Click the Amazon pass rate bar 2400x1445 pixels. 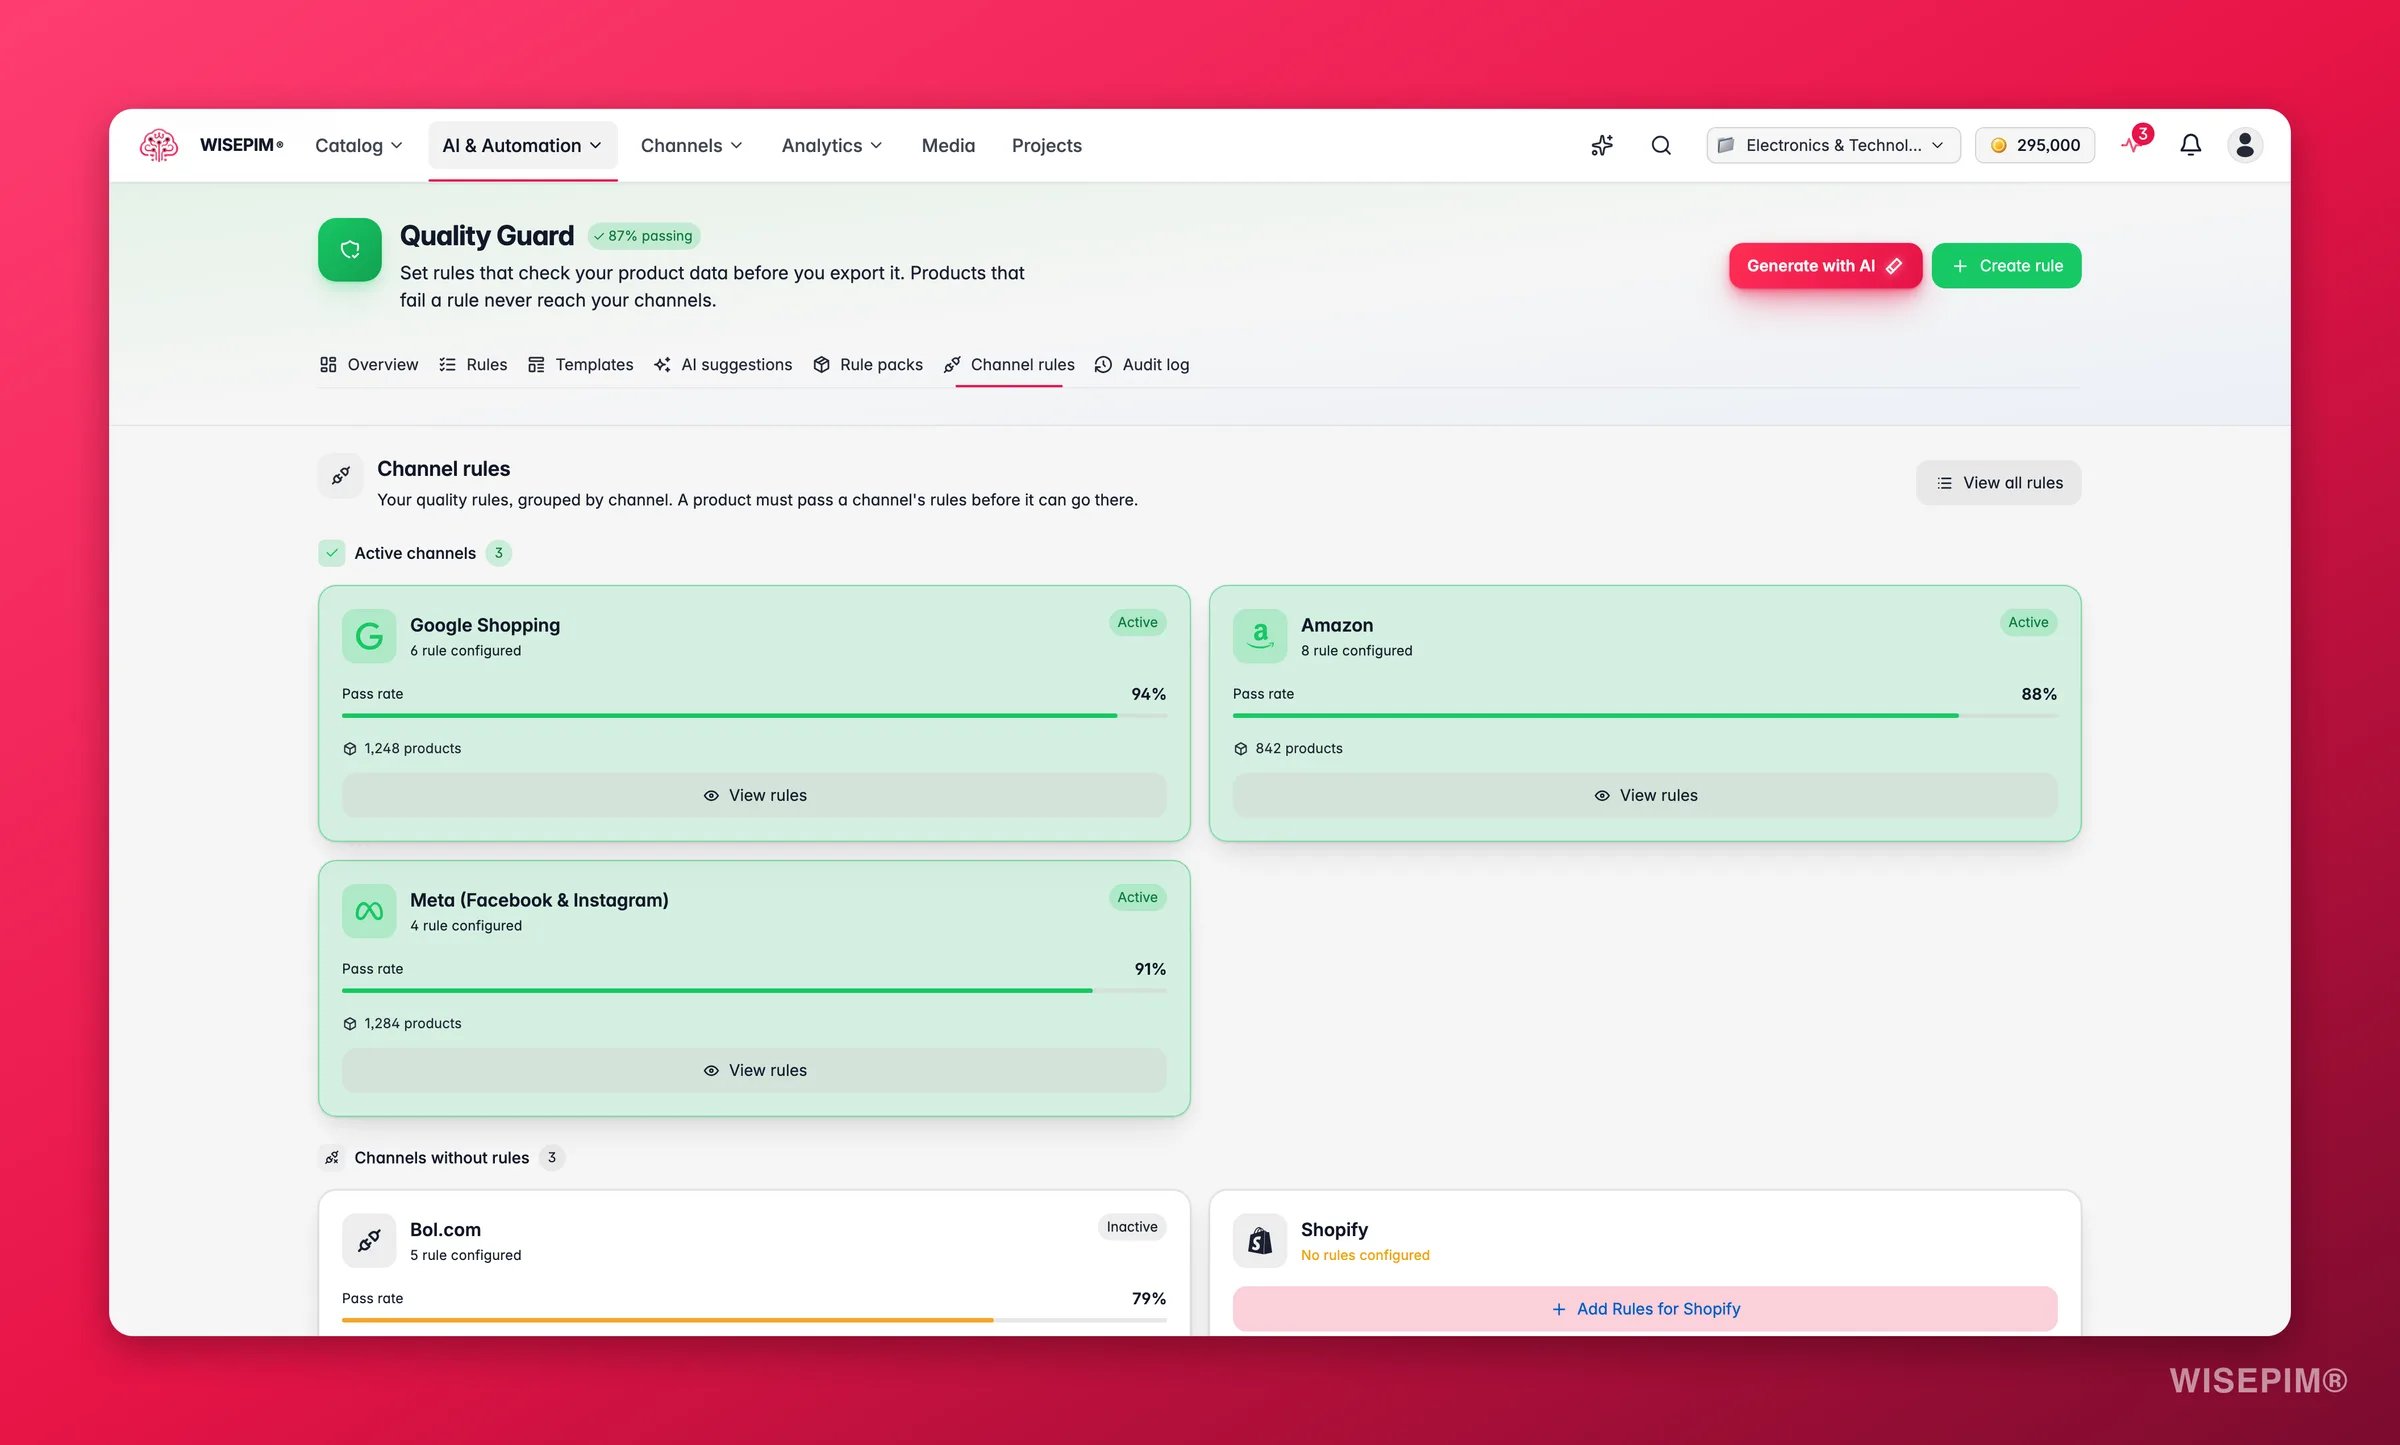coord(1645,716)
